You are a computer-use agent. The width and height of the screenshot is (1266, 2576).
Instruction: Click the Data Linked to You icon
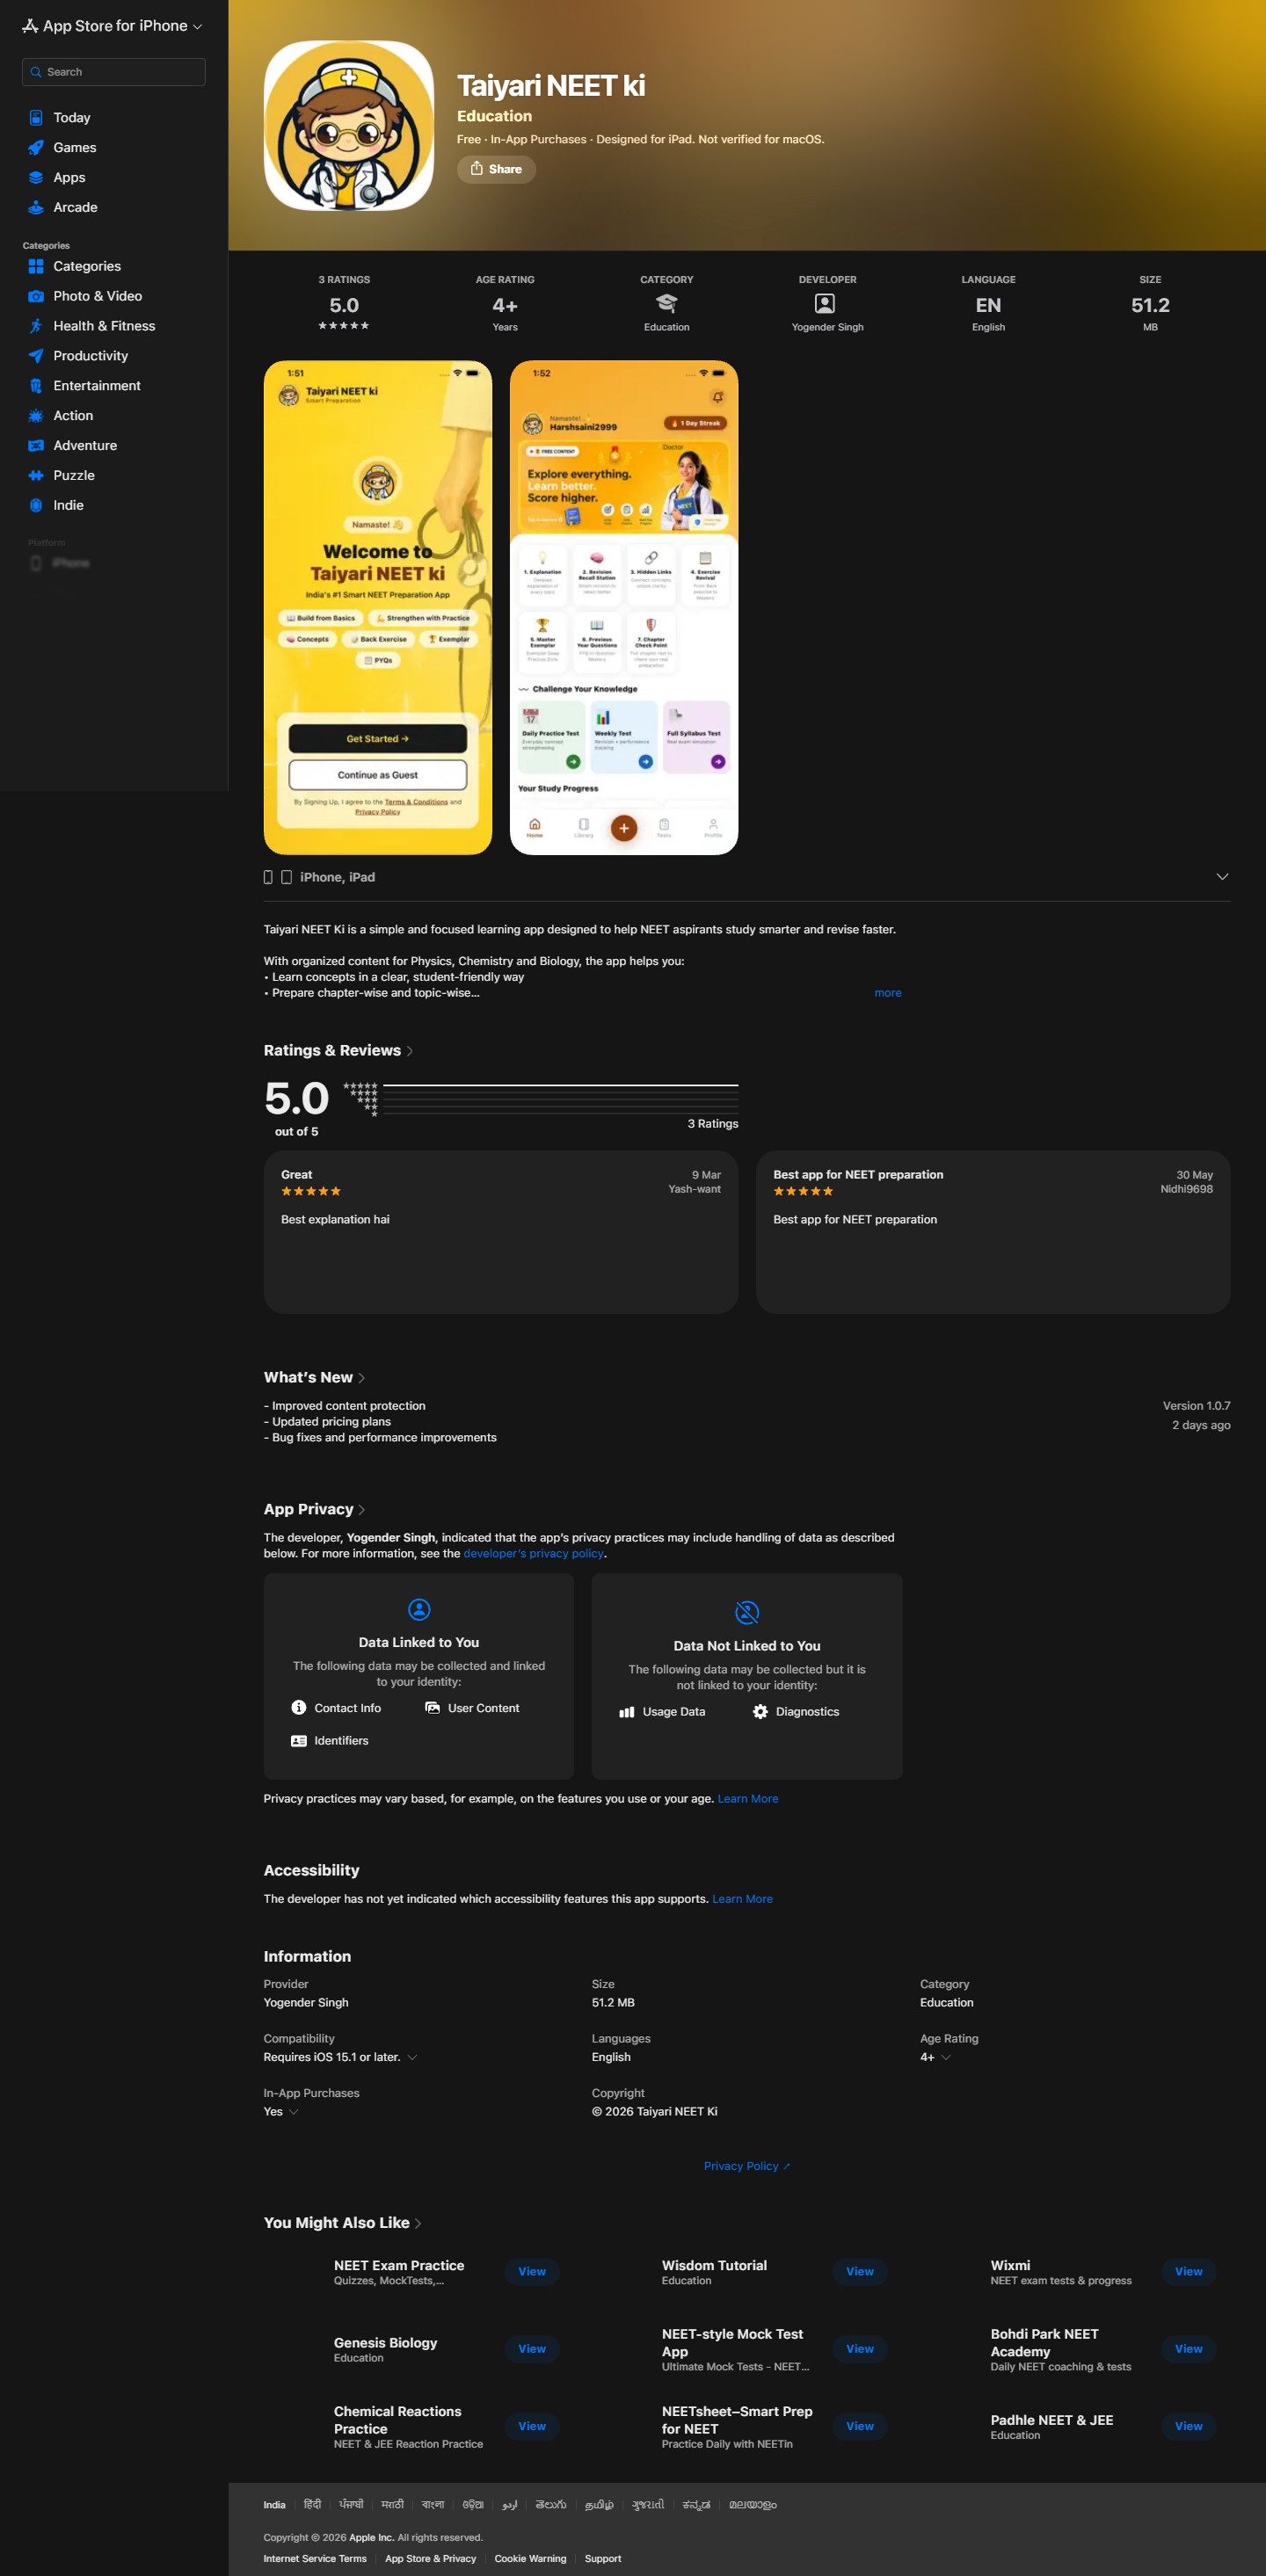pos(419,1609)
